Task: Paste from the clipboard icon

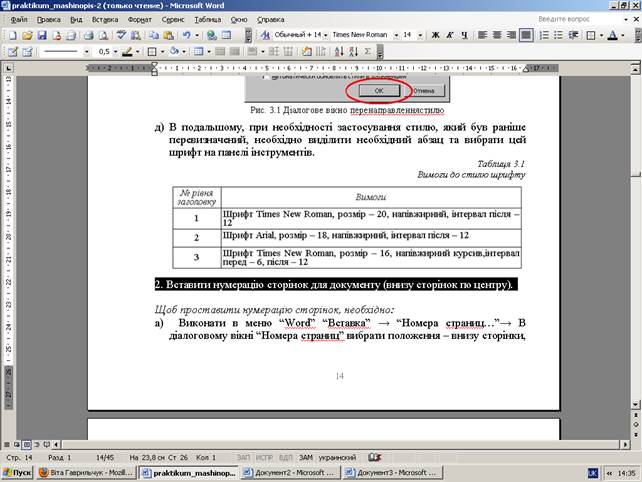Action: (x=168, y=35)
